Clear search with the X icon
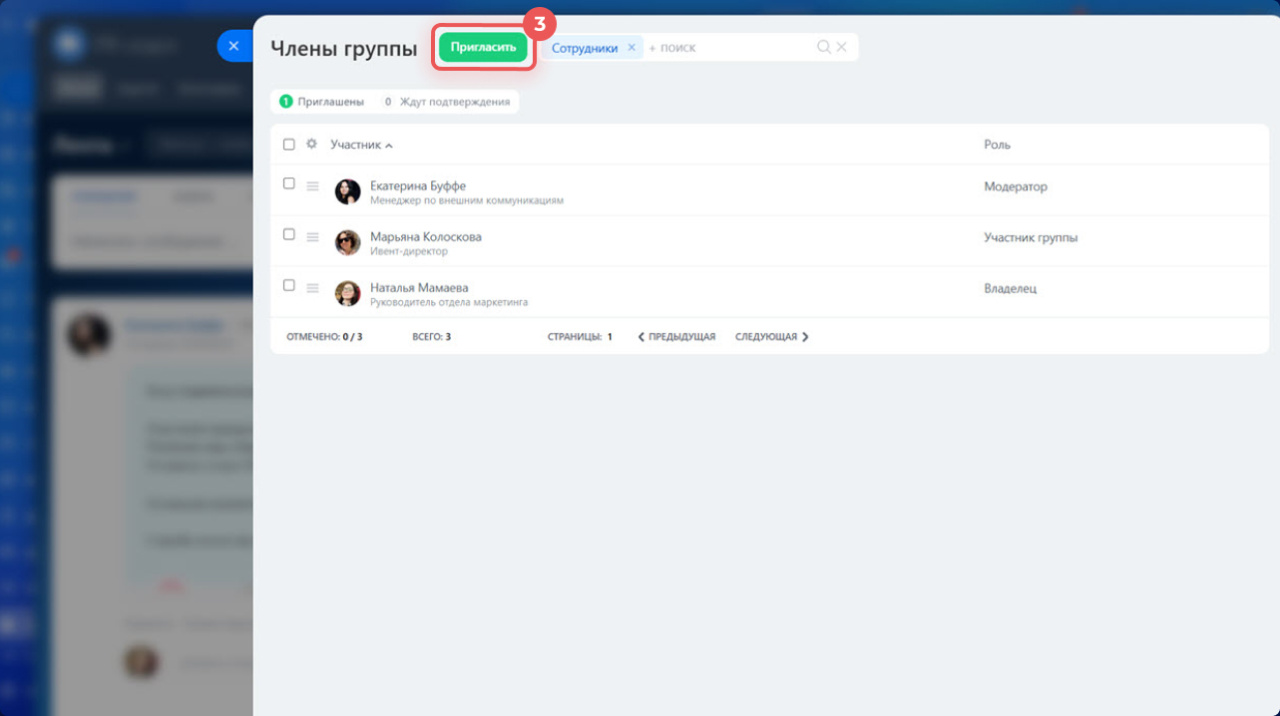The image size is (1280, 716). (x=842, y=47)
